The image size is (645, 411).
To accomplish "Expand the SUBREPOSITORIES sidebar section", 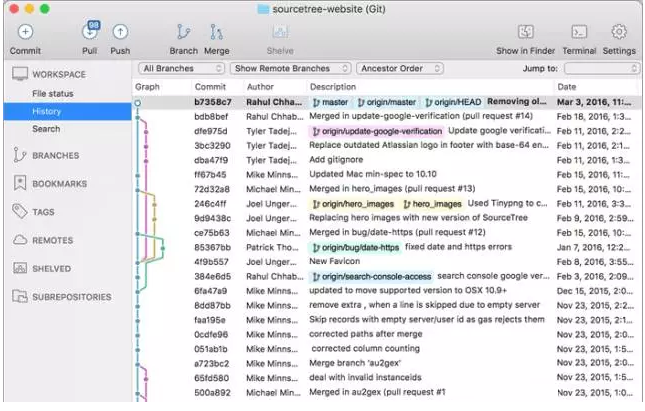I will (x=72, y=297).
